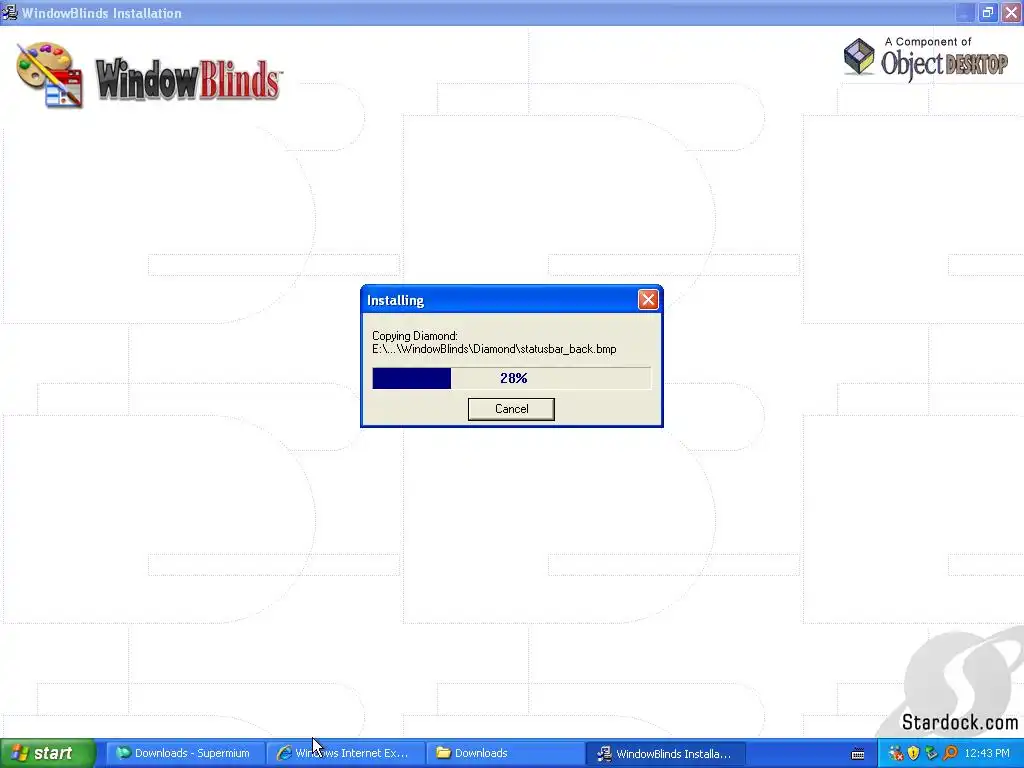Switch to Downloads - Supermium taskbar window
The image size is (1024, 768).
click(184, 753)
